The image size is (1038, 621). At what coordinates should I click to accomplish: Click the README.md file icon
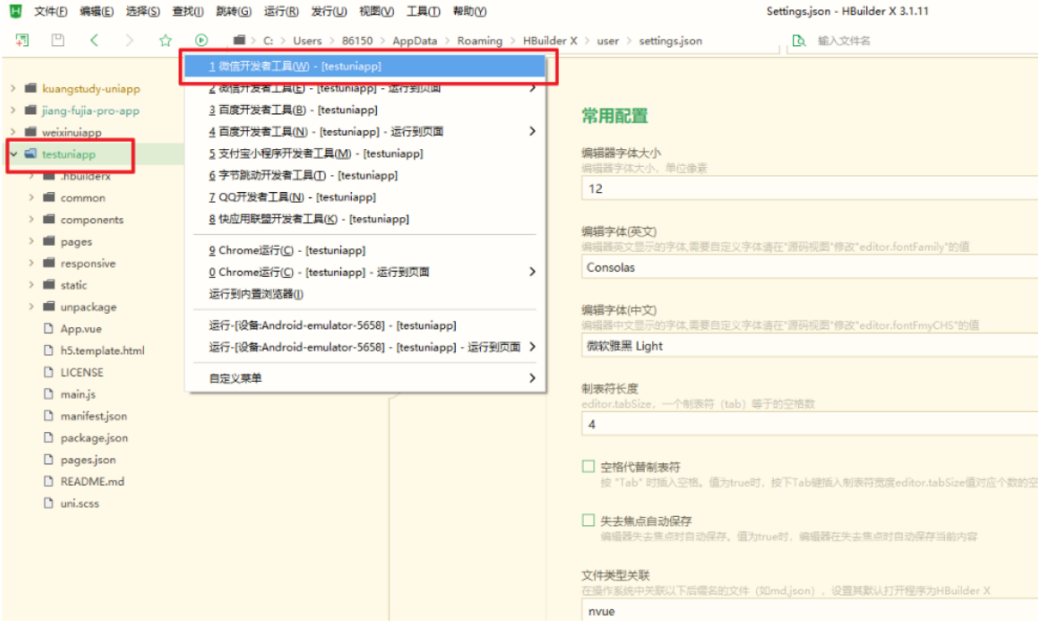pyautogui.click(x=48, y=481)
